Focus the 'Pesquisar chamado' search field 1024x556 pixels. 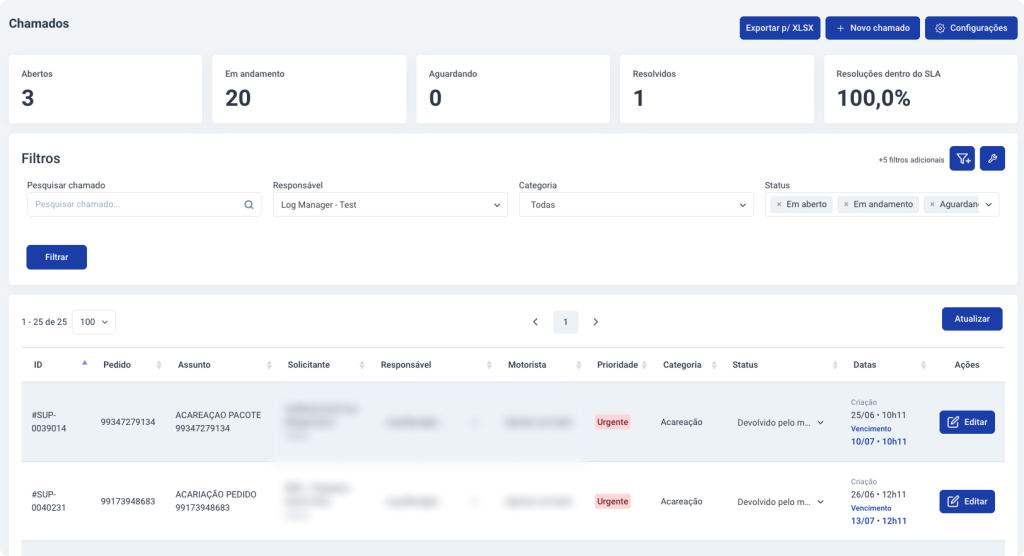pos(144,204)
